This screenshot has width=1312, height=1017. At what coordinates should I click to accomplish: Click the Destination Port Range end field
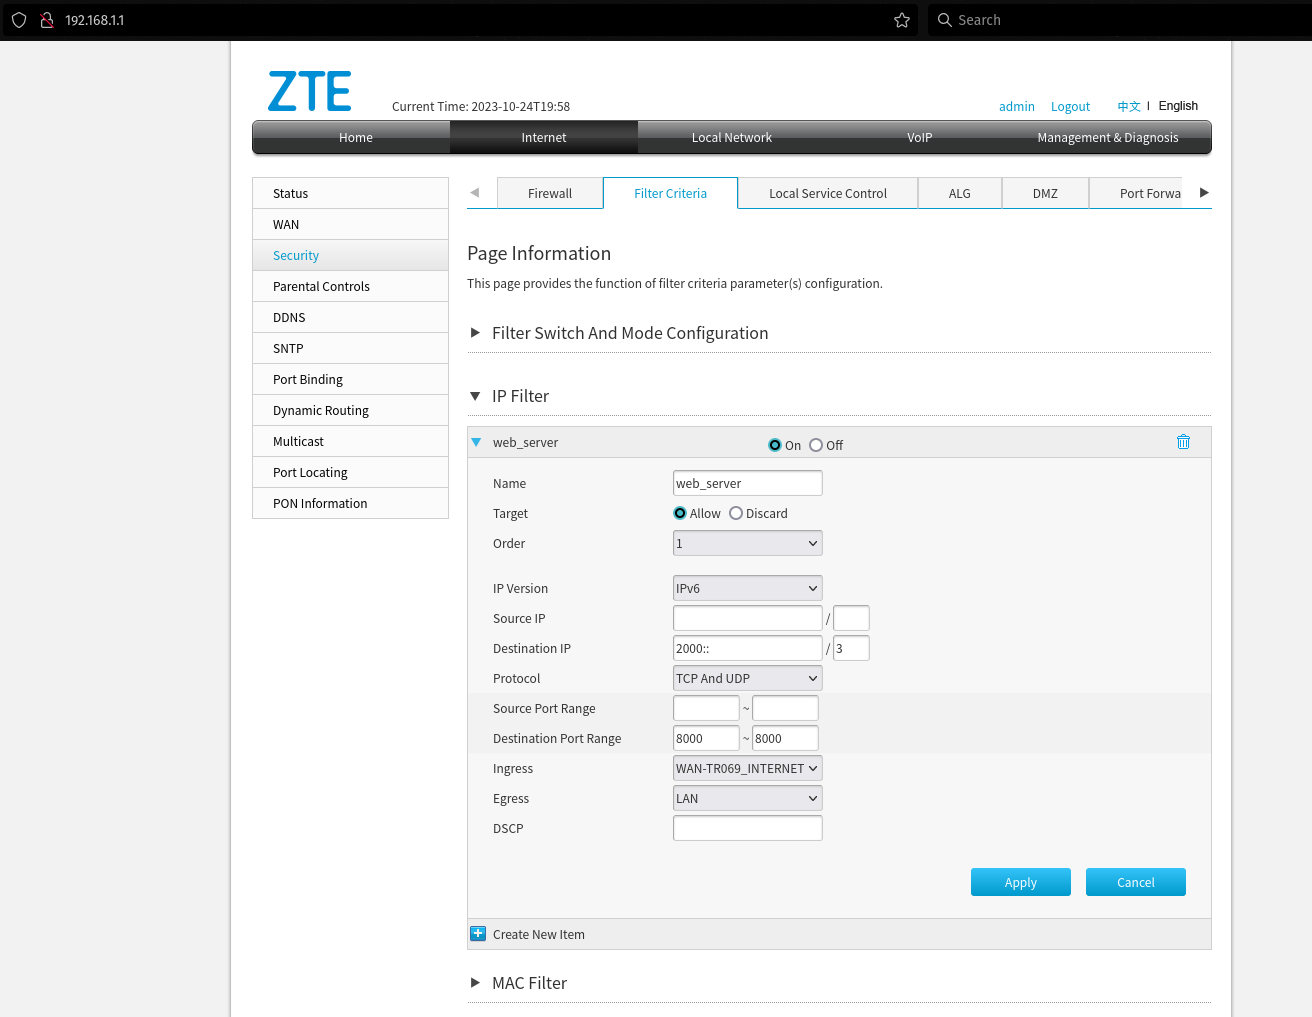click(x=785, y=738)
